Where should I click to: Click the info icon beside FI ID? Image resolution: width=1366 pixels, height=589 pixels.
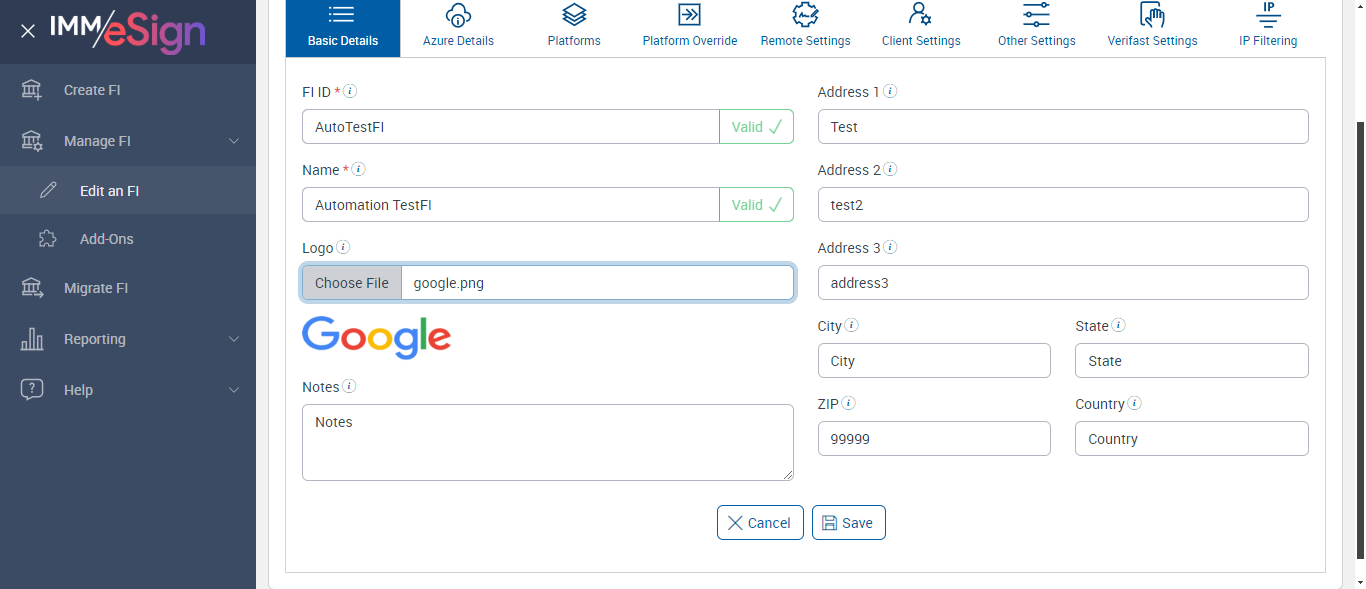pos(350,91)
